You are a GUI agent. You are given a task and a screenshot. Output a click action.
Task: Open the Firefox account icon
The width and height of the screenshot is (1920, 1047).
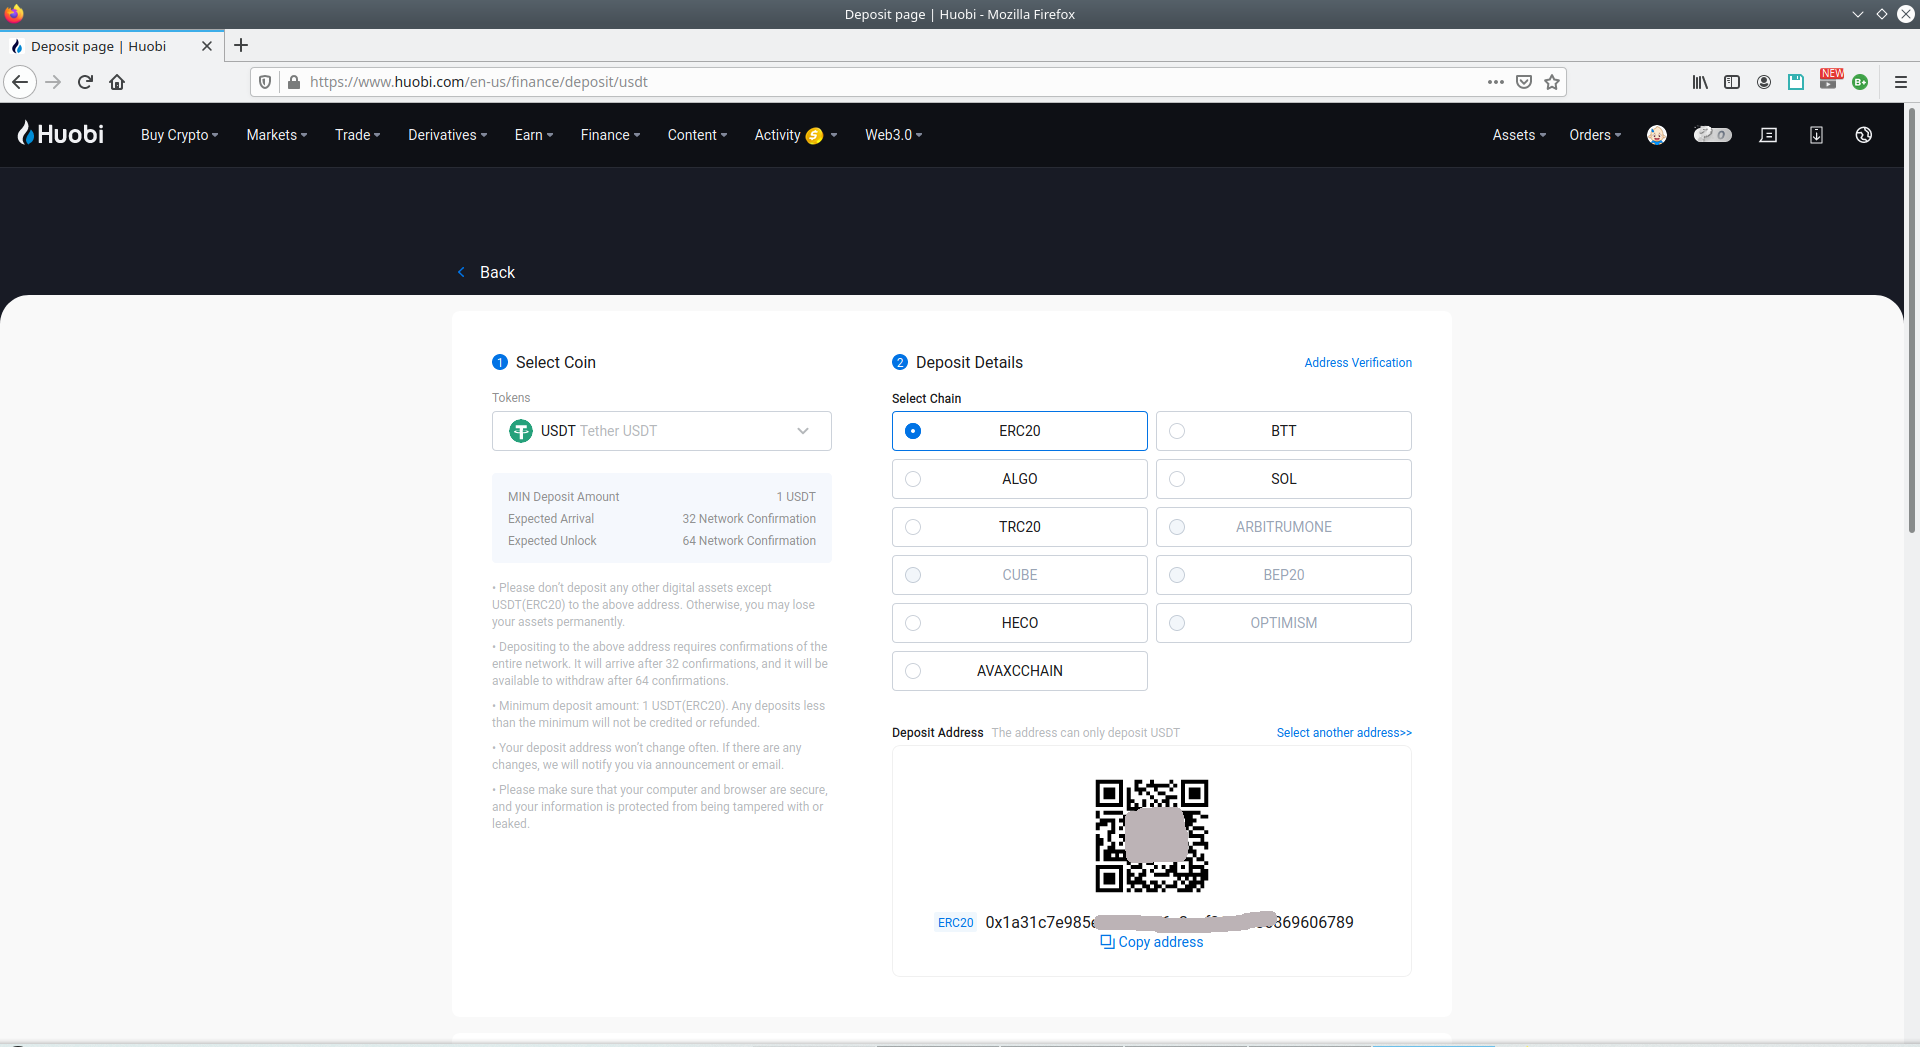click(1764, 82)
